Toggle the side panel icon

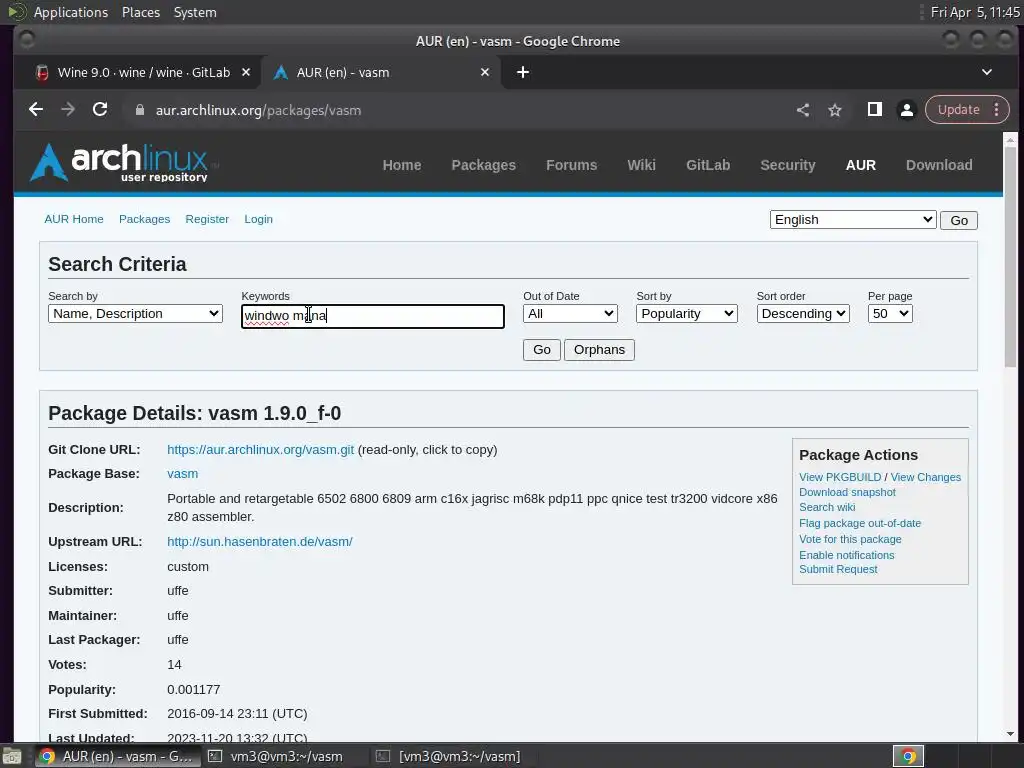tap(874, 110)
